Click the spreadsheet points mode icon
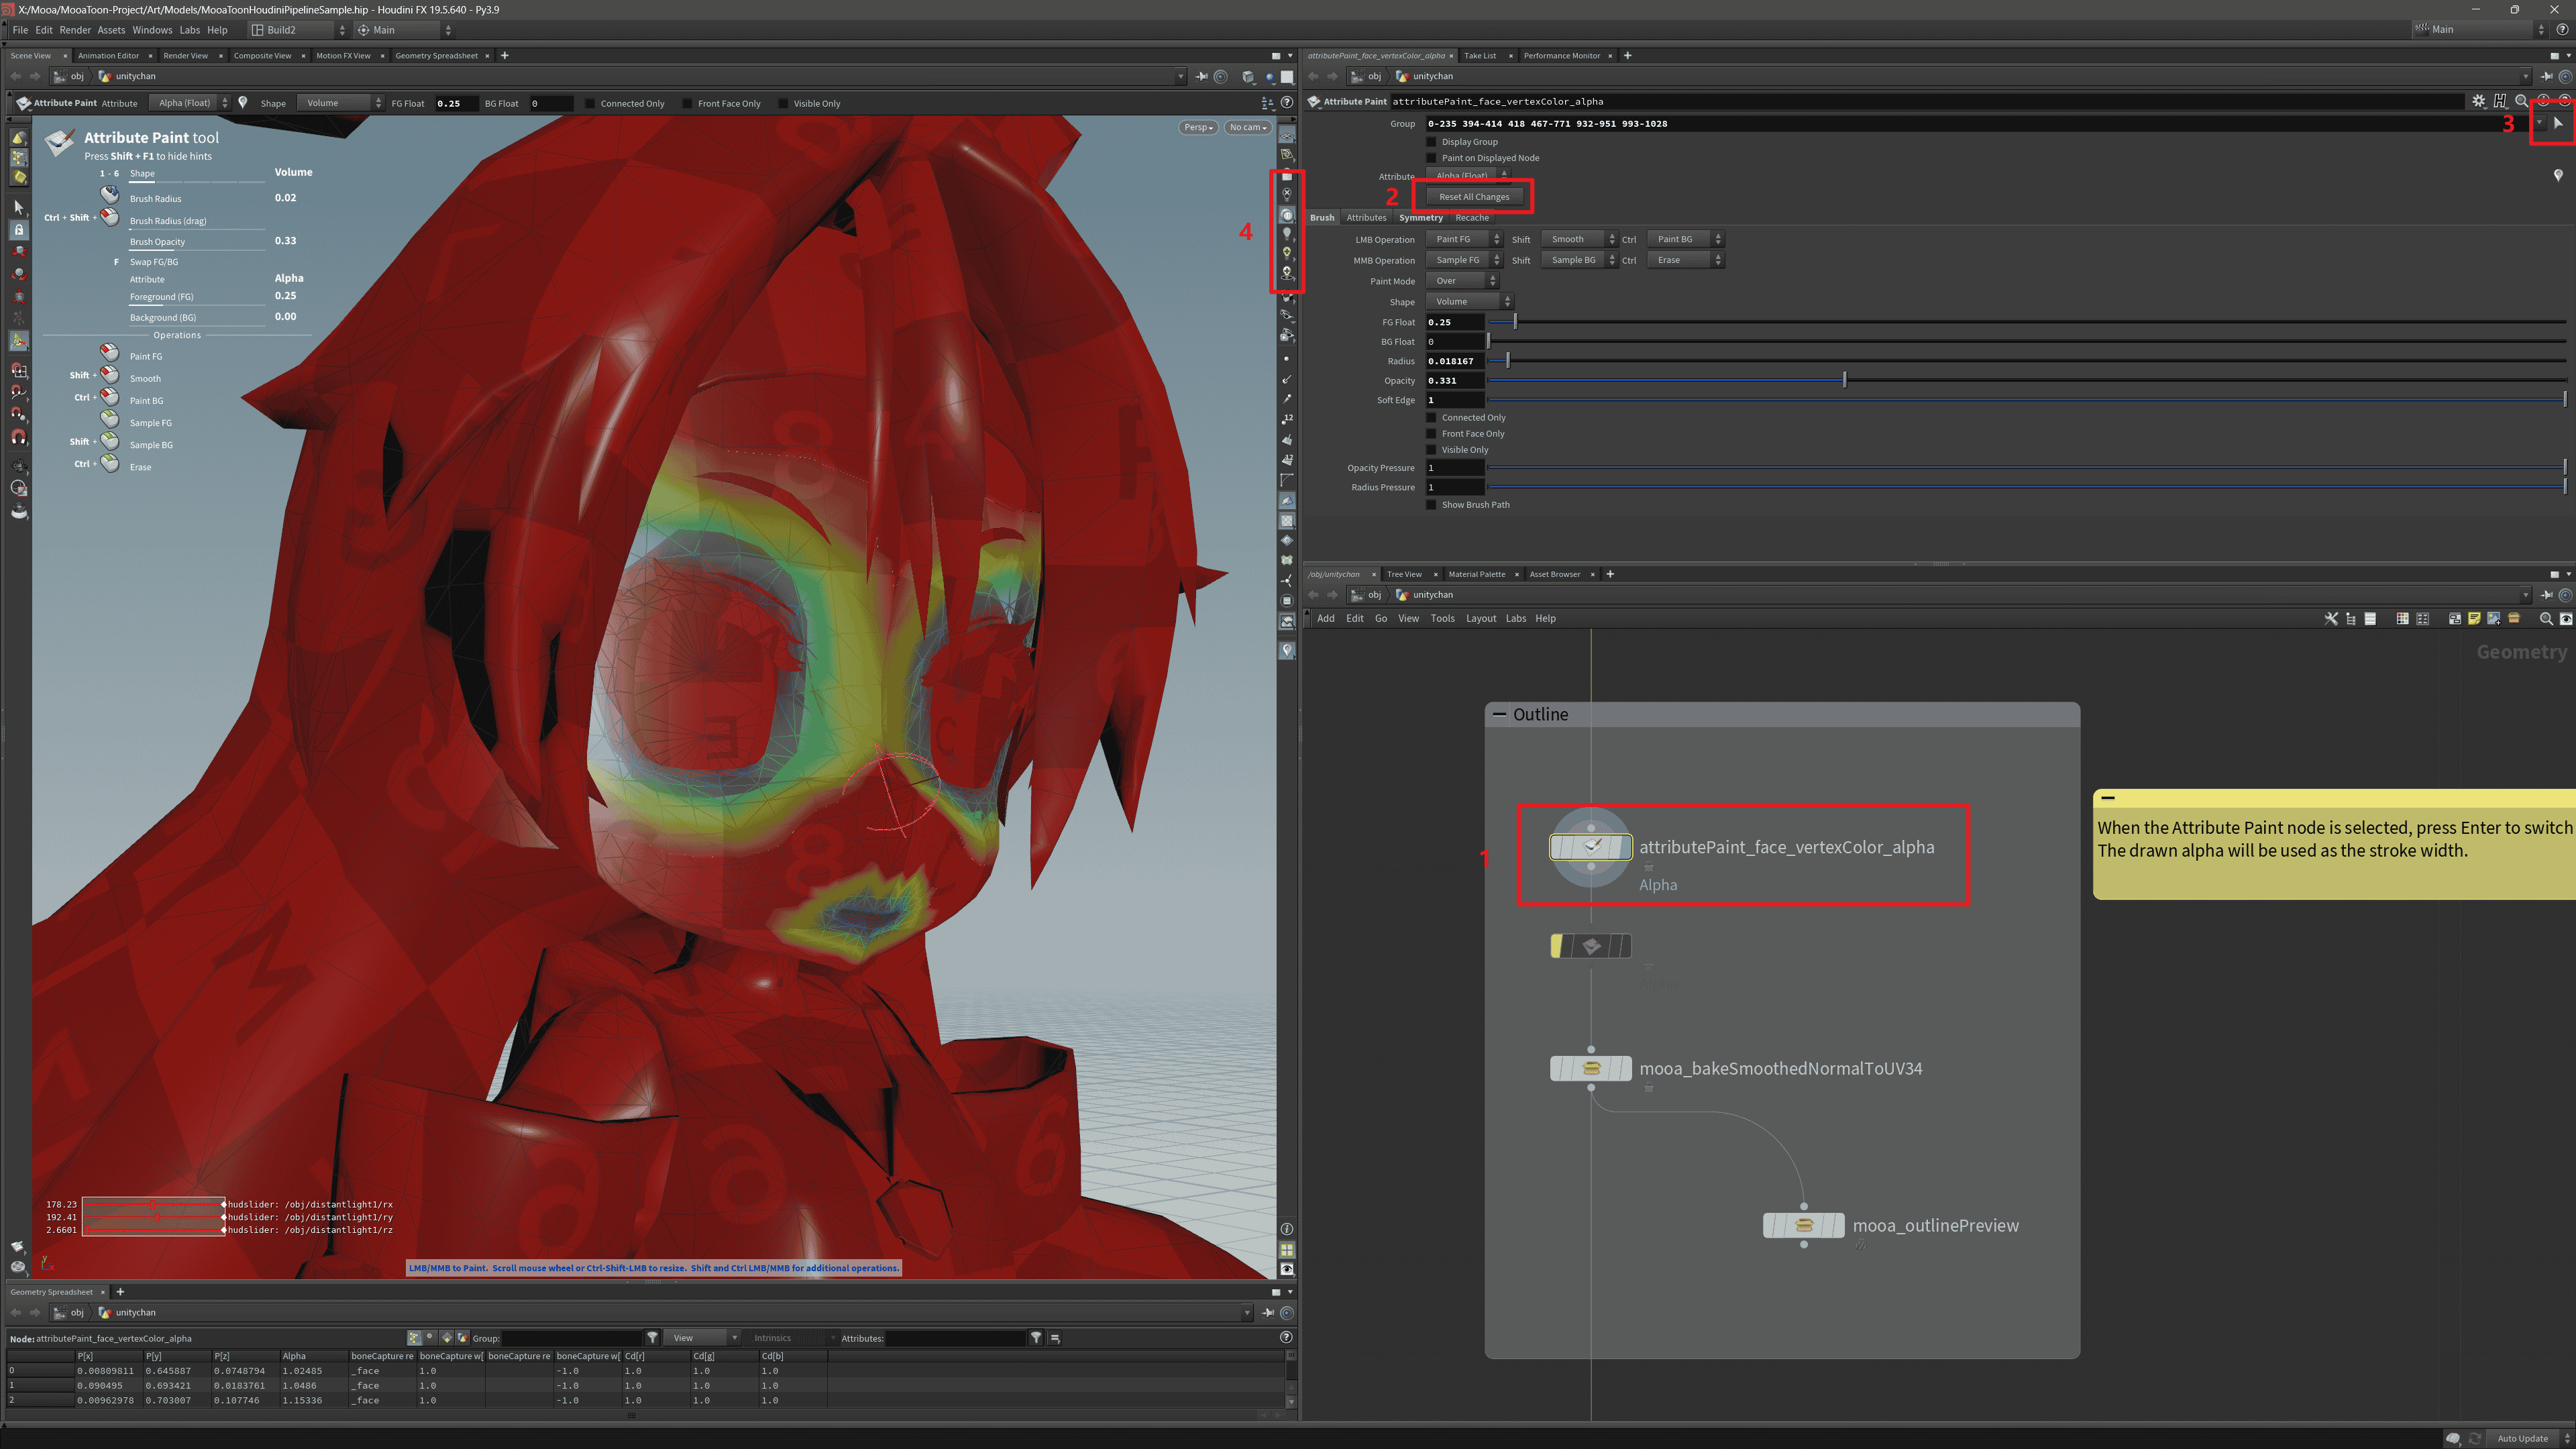Viewport: 2576px width, 1449px height. point(414,1338)
